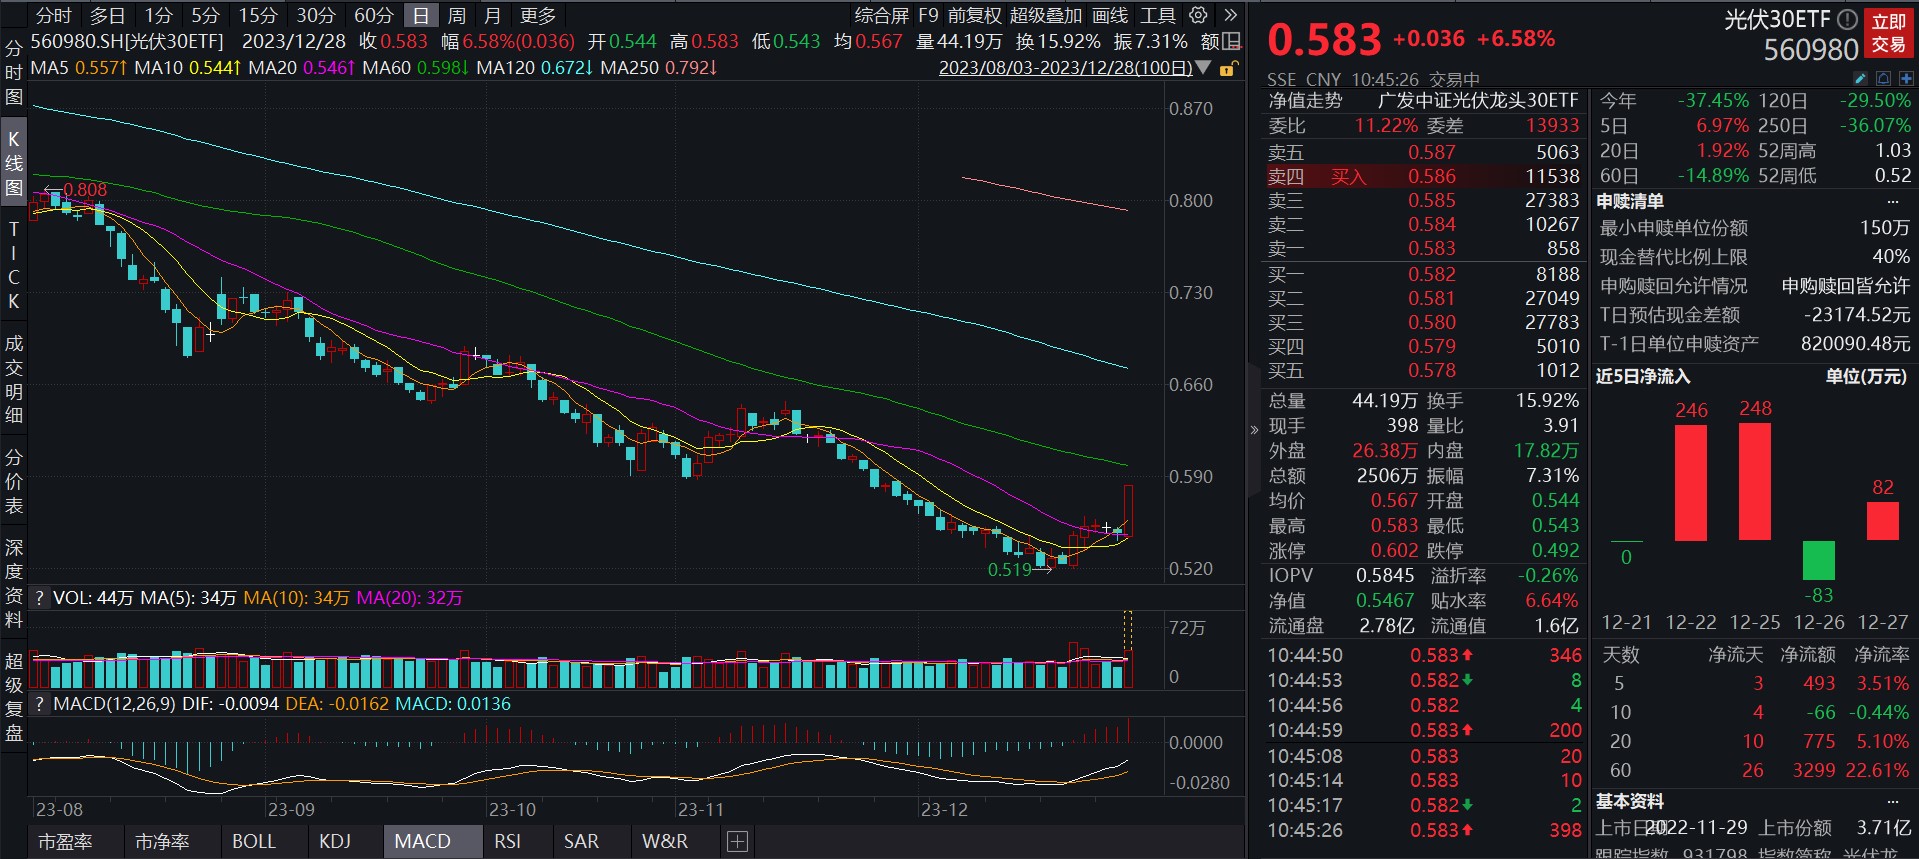Open the 更多 period options
Image resolution: width=1919 pixels, height=859 pixels.
pyautogui.click(x=538, y=15)
